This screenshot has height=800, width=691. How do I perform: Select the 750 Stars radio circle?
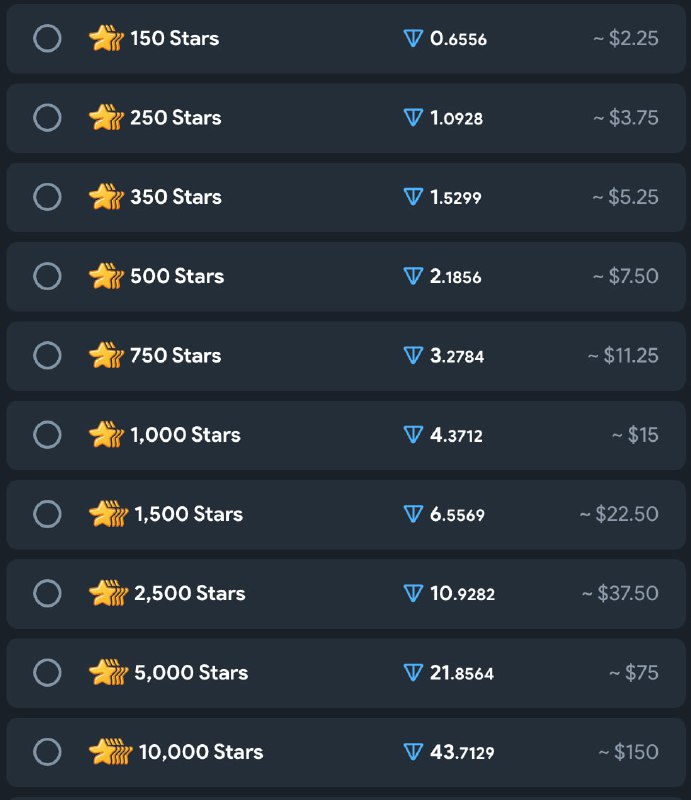pos(47,355)
